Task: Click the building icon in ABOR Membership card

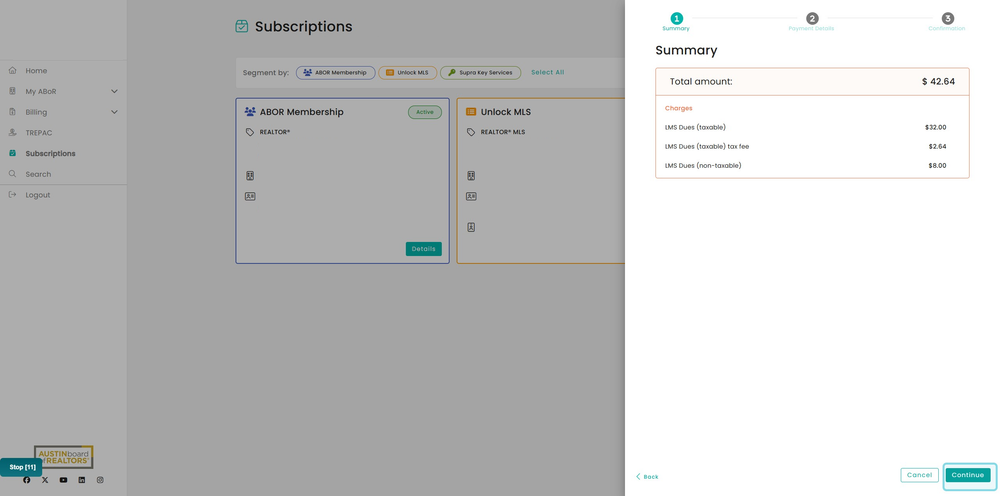Action: coord(250,175)
